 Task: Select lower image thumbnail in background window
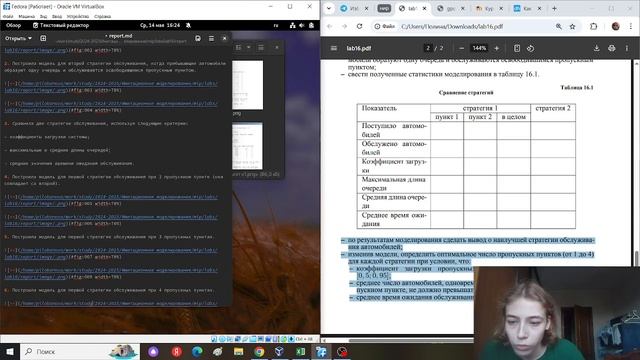coord(247,146)
